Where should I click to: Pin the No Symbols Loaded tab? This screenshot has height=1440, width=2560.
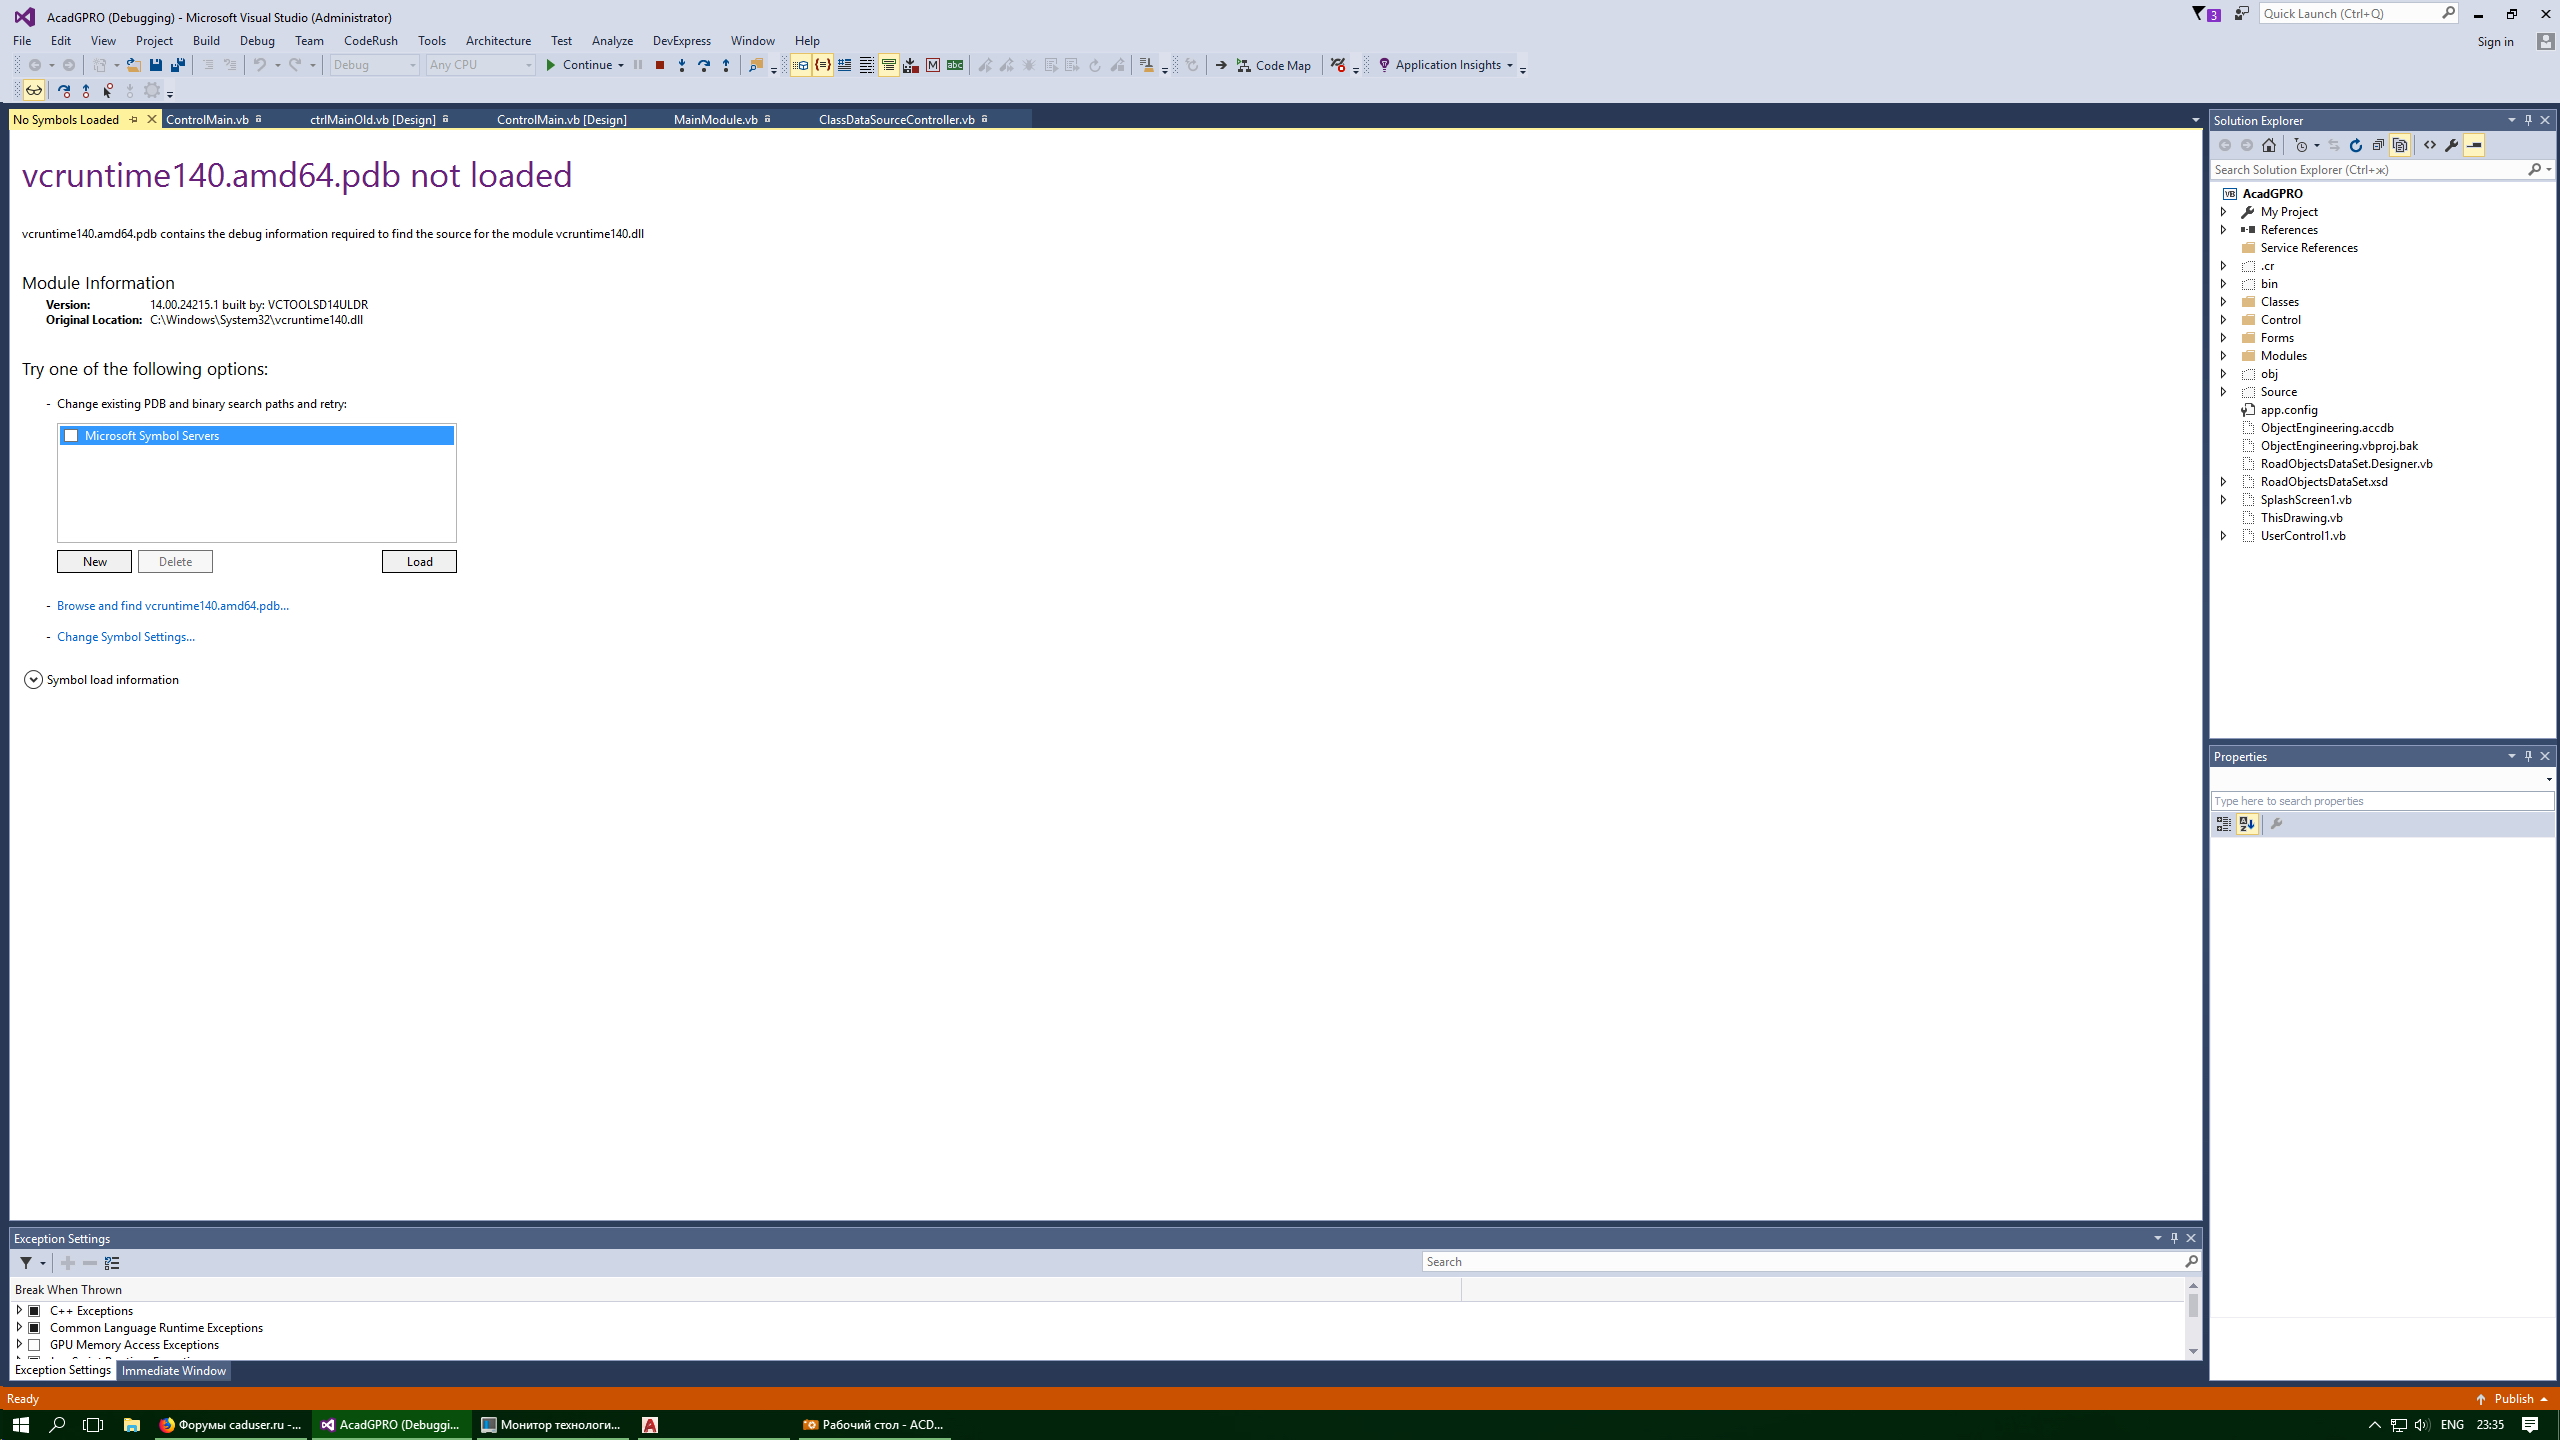tap(134, 119)
